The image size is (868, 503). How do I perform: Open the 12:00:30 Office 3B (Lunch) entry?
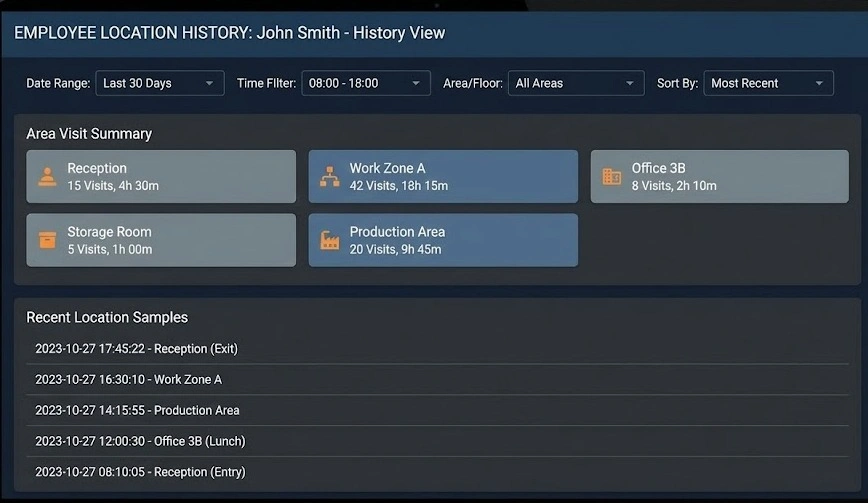point(140,441)
